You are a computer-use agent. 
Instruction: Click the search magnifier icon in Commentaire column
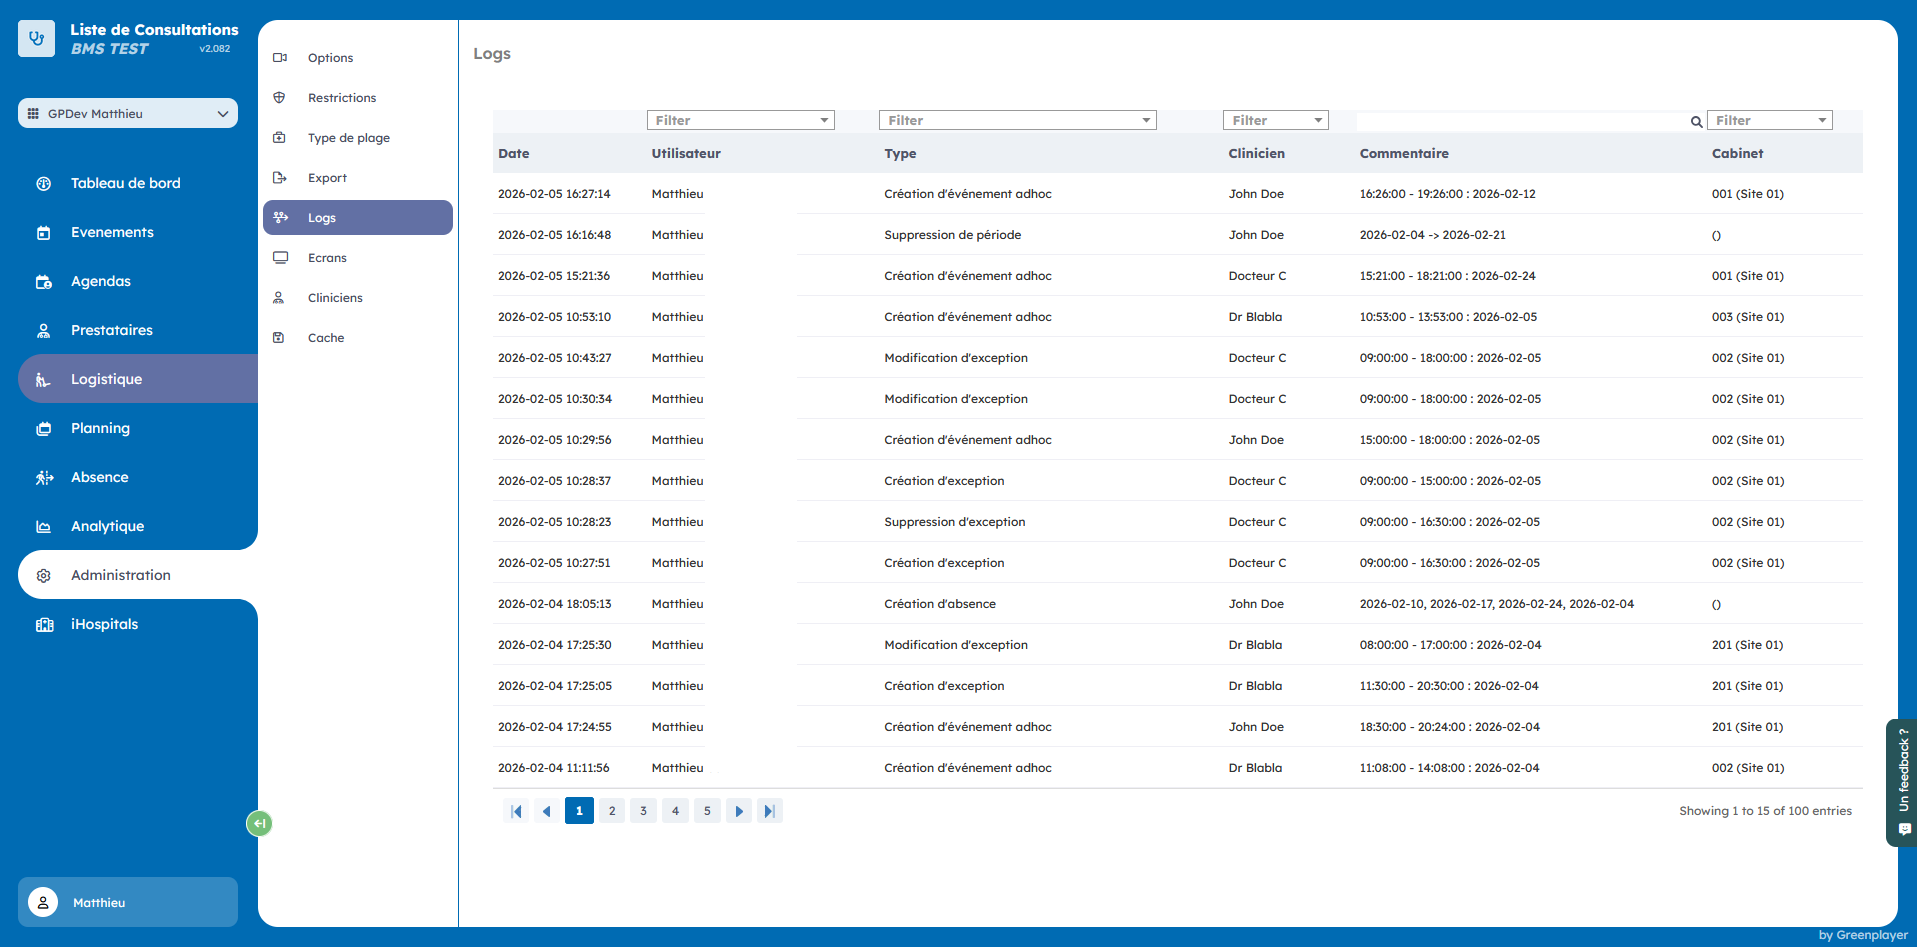pos(1696,122)
